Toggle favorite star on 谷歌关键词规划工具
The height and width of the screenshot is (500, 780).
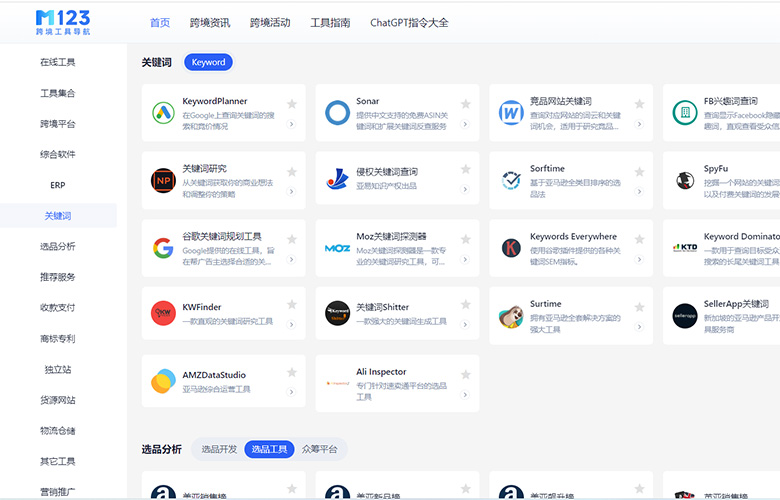click(292, 239)
